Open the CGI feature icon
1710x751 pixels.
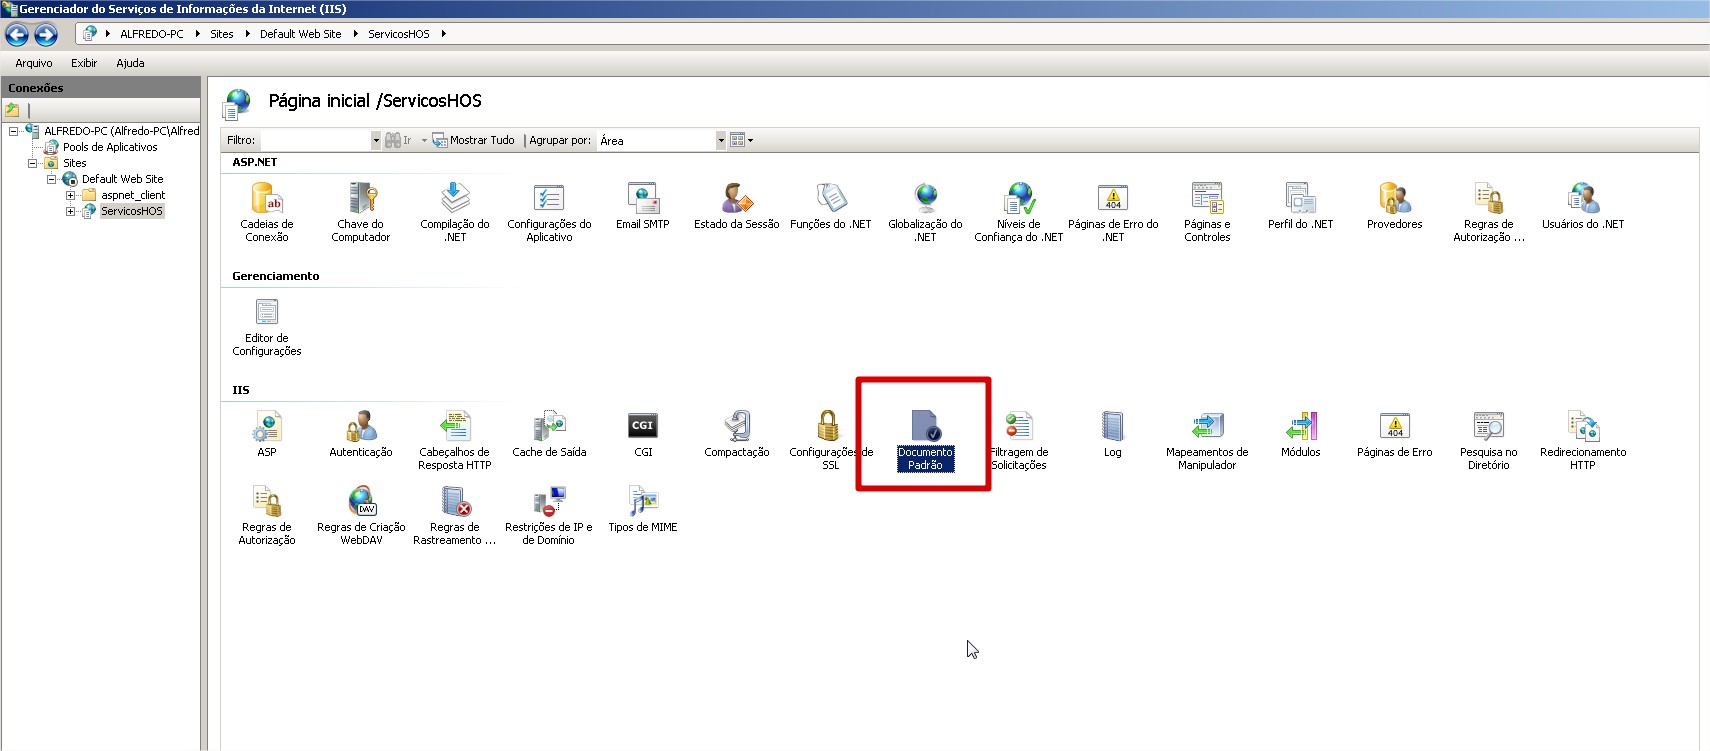[642, 428]
